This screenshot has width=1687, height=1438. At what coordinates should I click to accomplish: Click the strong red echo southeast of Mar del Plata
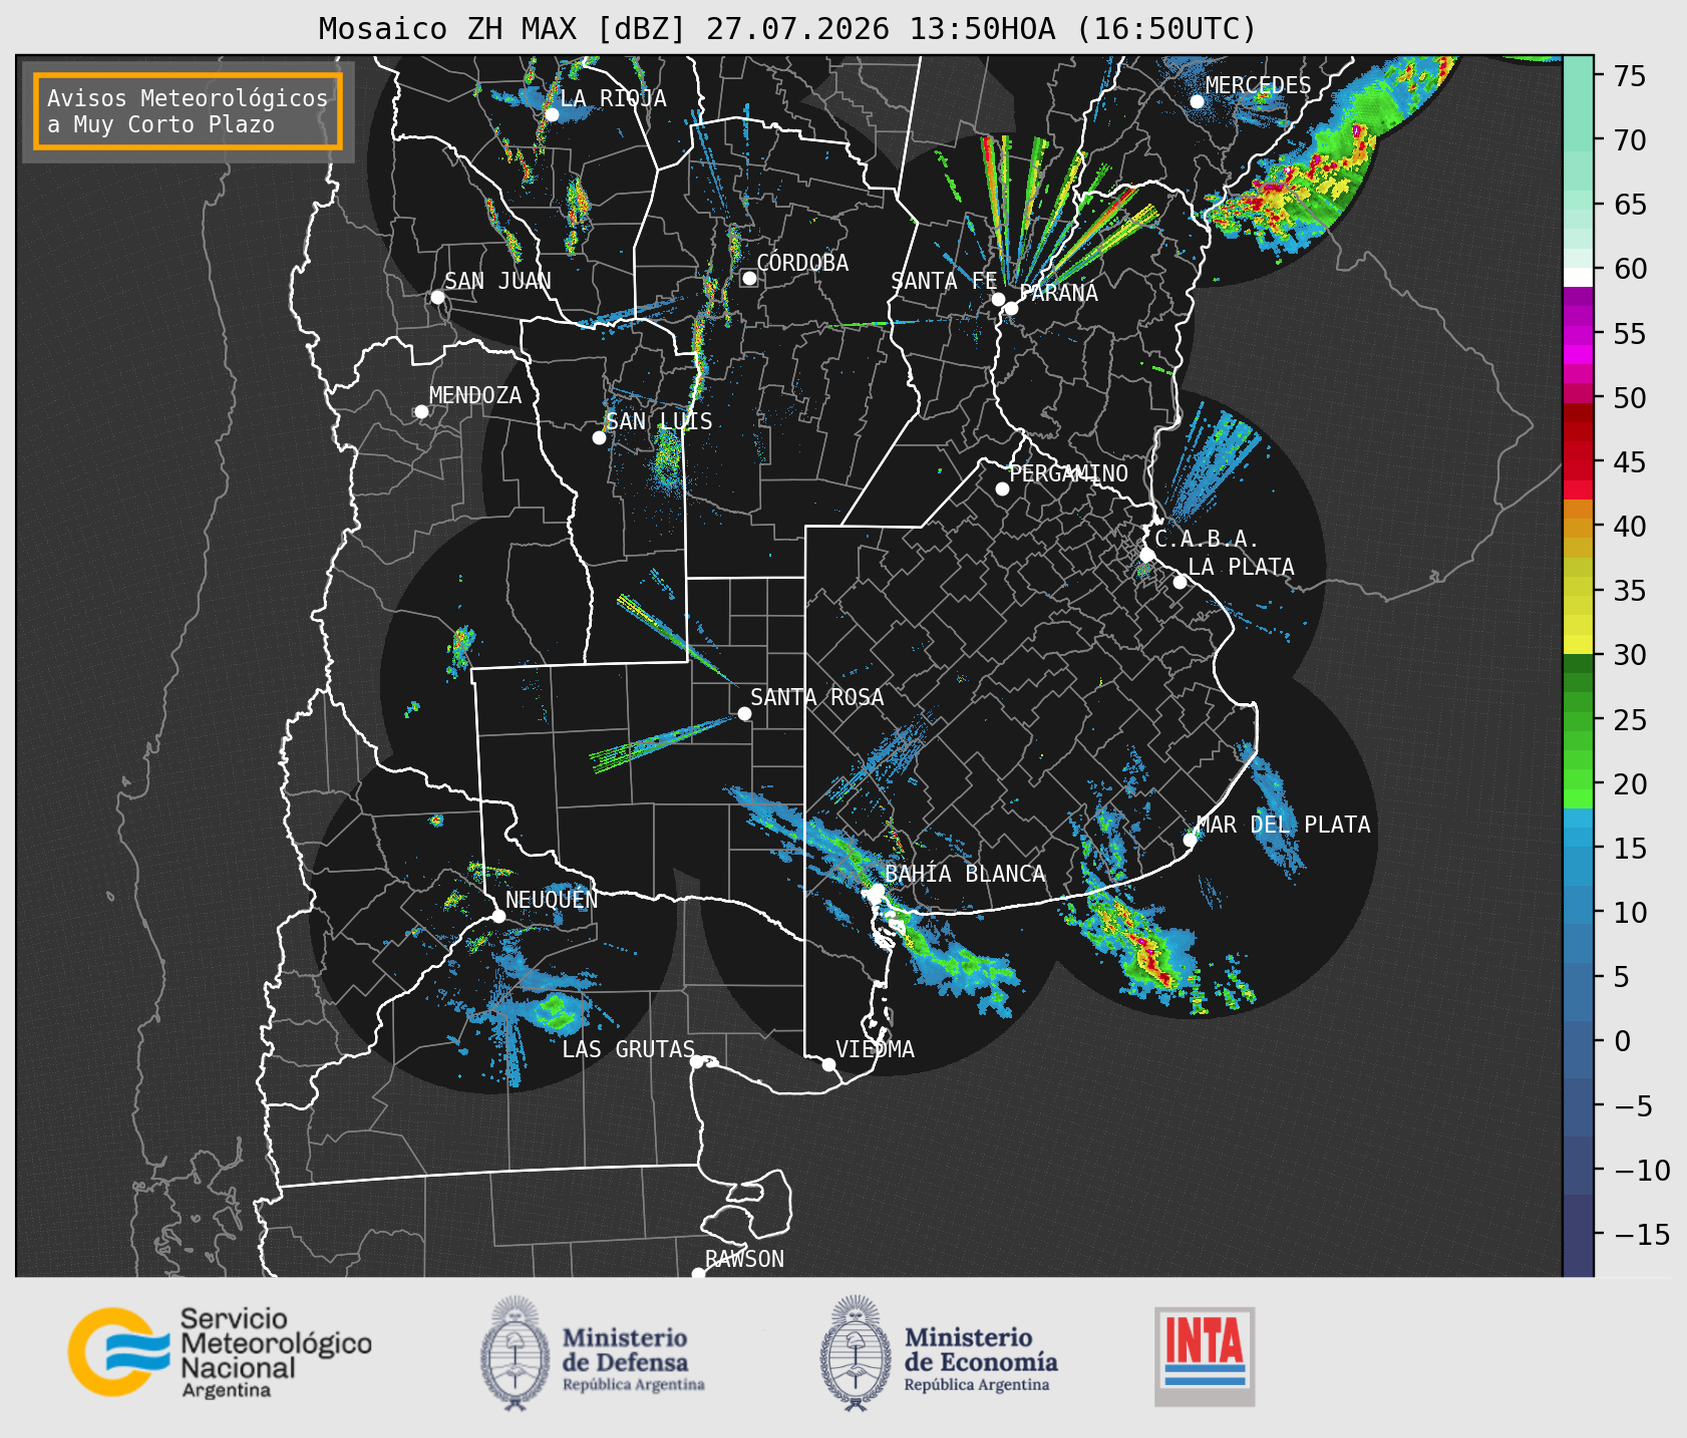(1150, 956)
